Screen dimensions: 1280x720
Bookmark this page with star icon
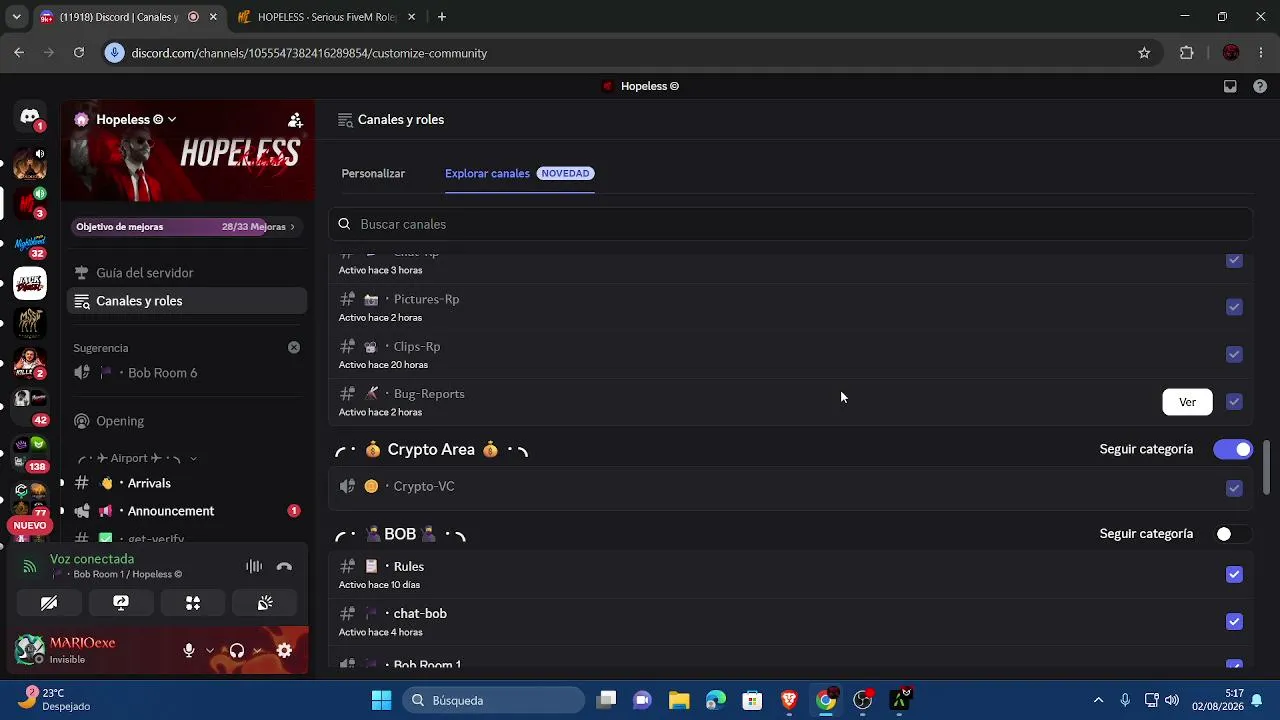(x=1144, y=53)
